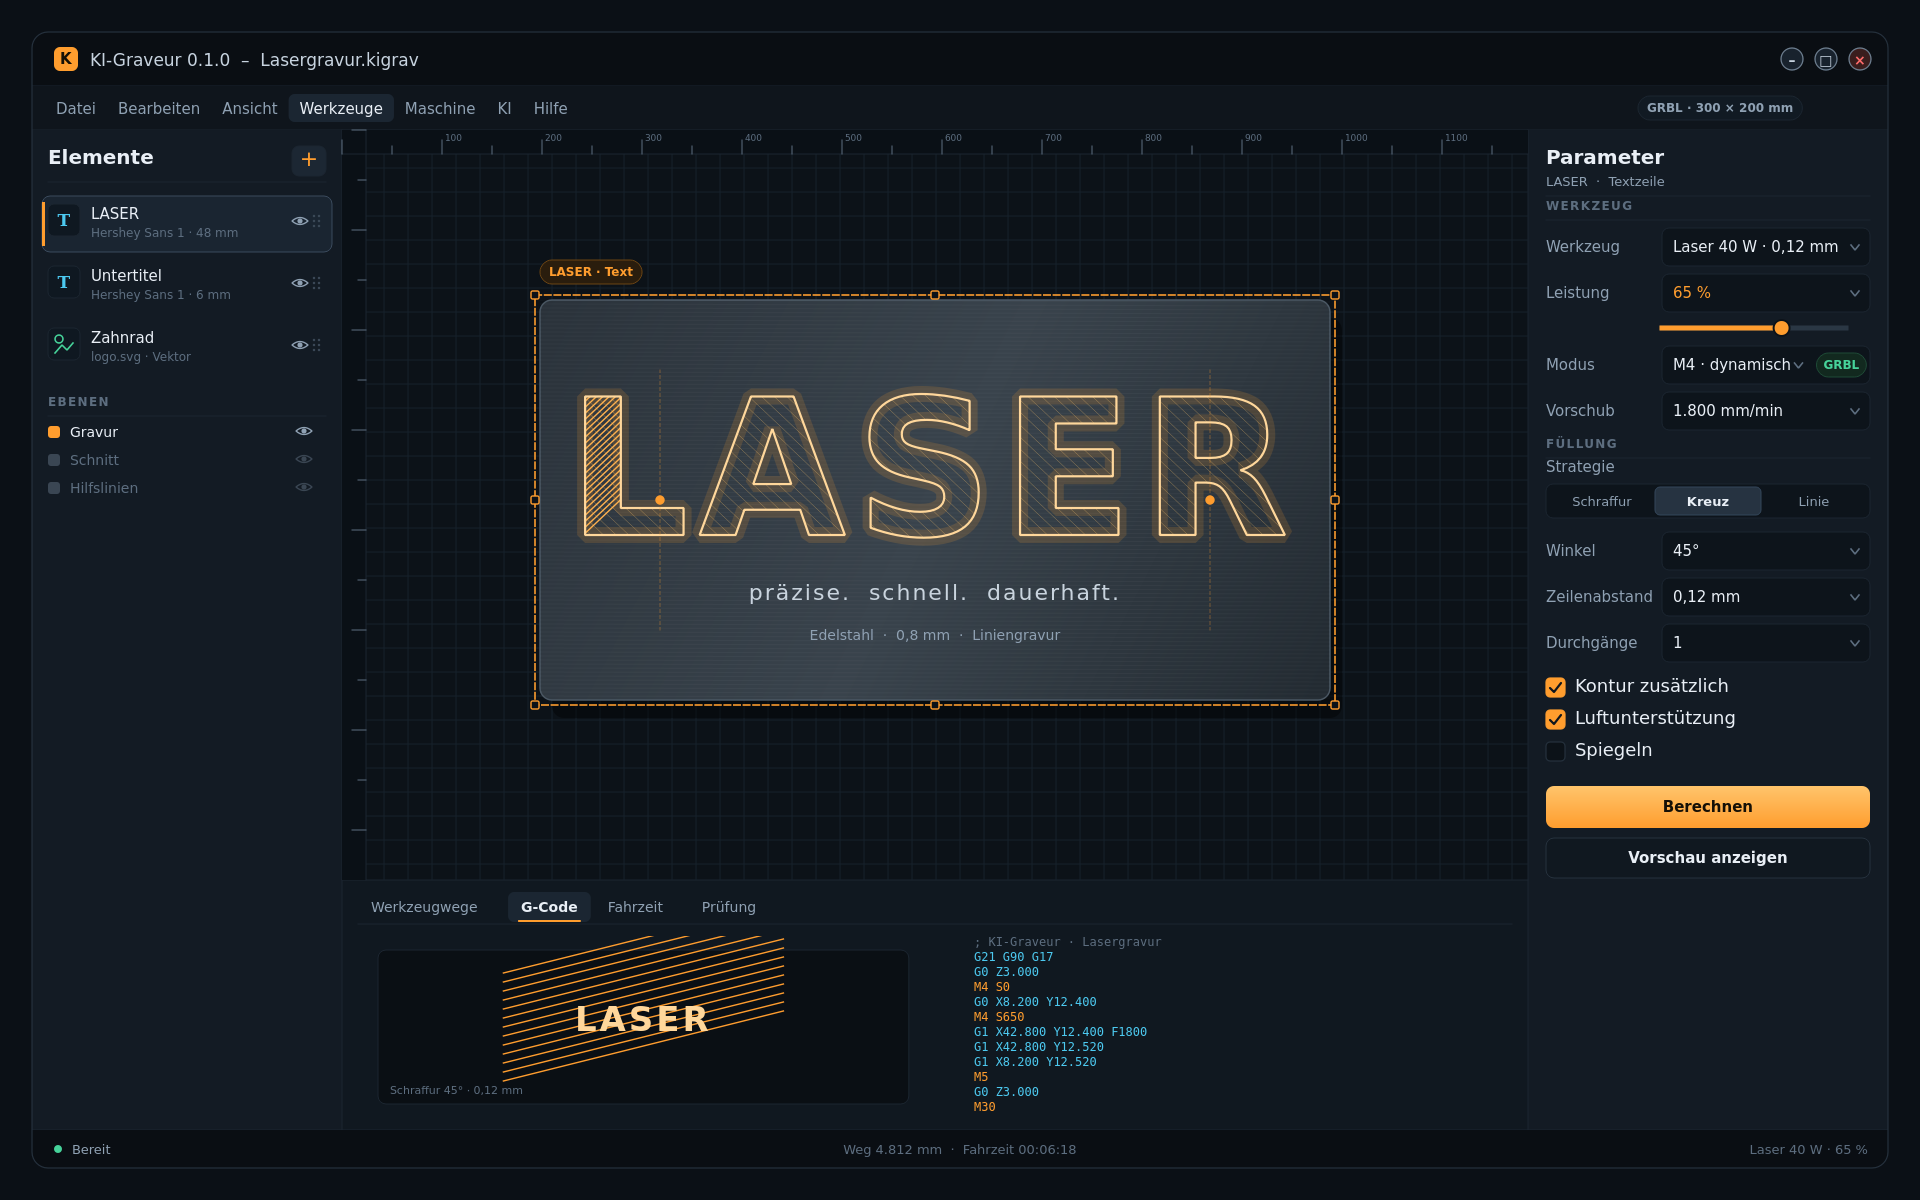Open the Modus M4 dynamisch dropdown

[x=1738, y=365]
